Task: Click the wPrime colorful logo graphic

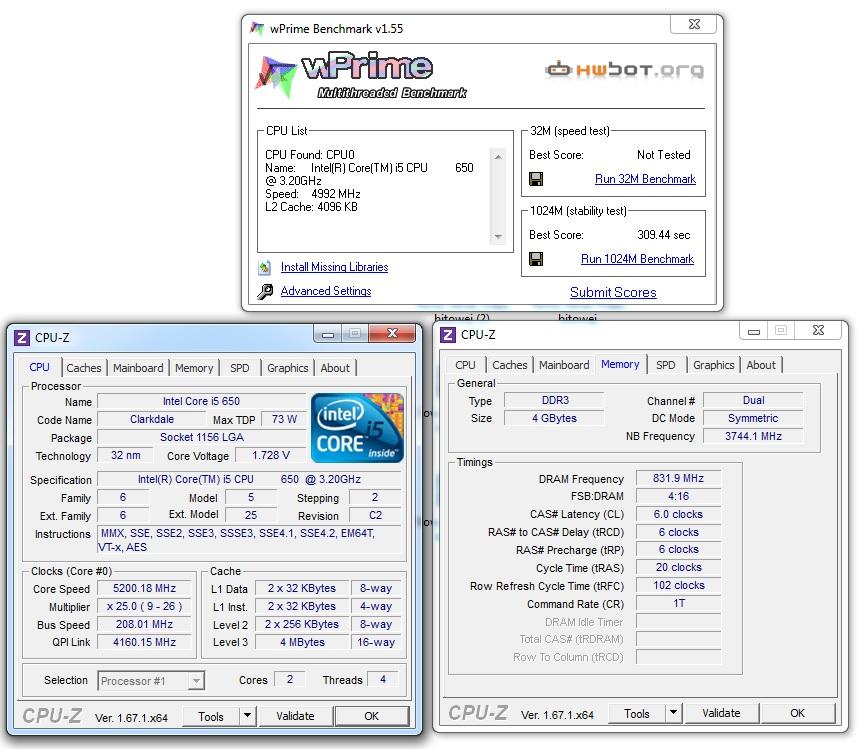Action: [276, 76]
